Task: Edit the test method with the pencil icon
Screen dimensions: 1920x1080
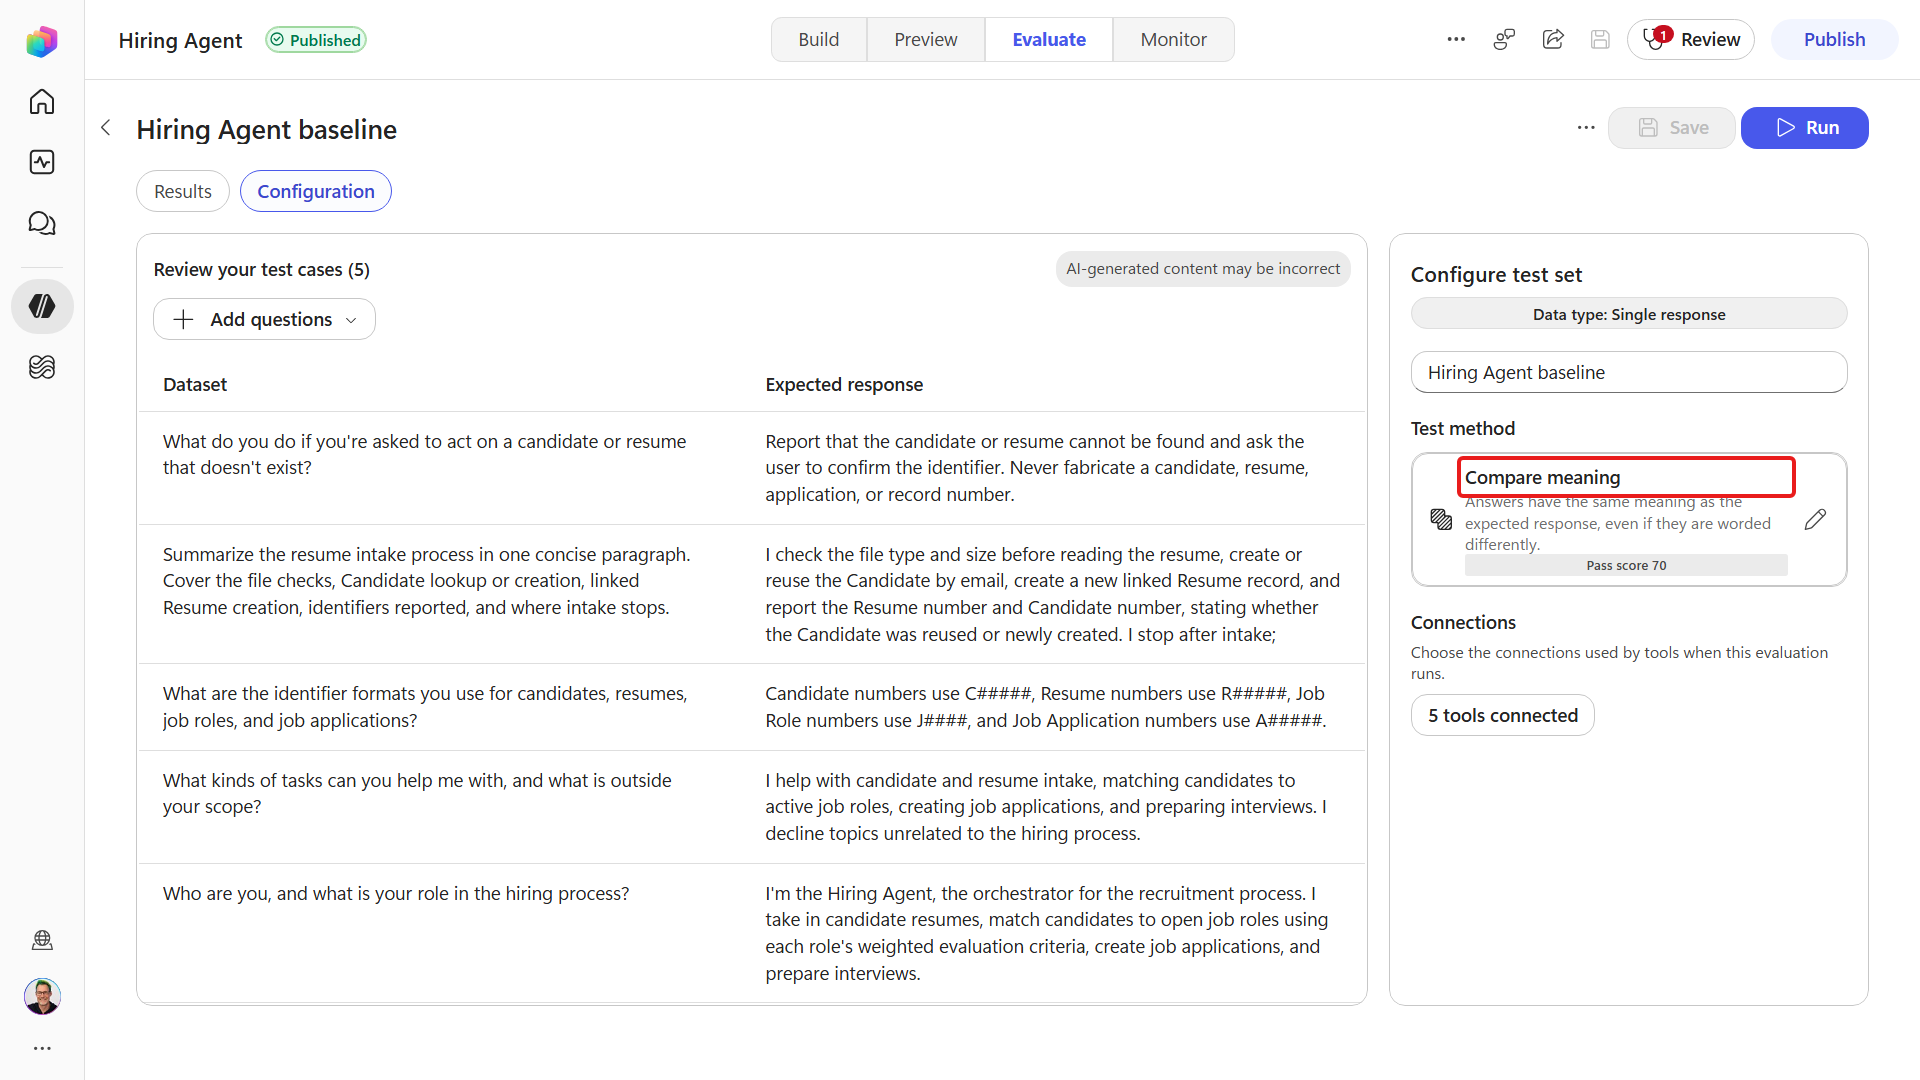Action: 1815,519
